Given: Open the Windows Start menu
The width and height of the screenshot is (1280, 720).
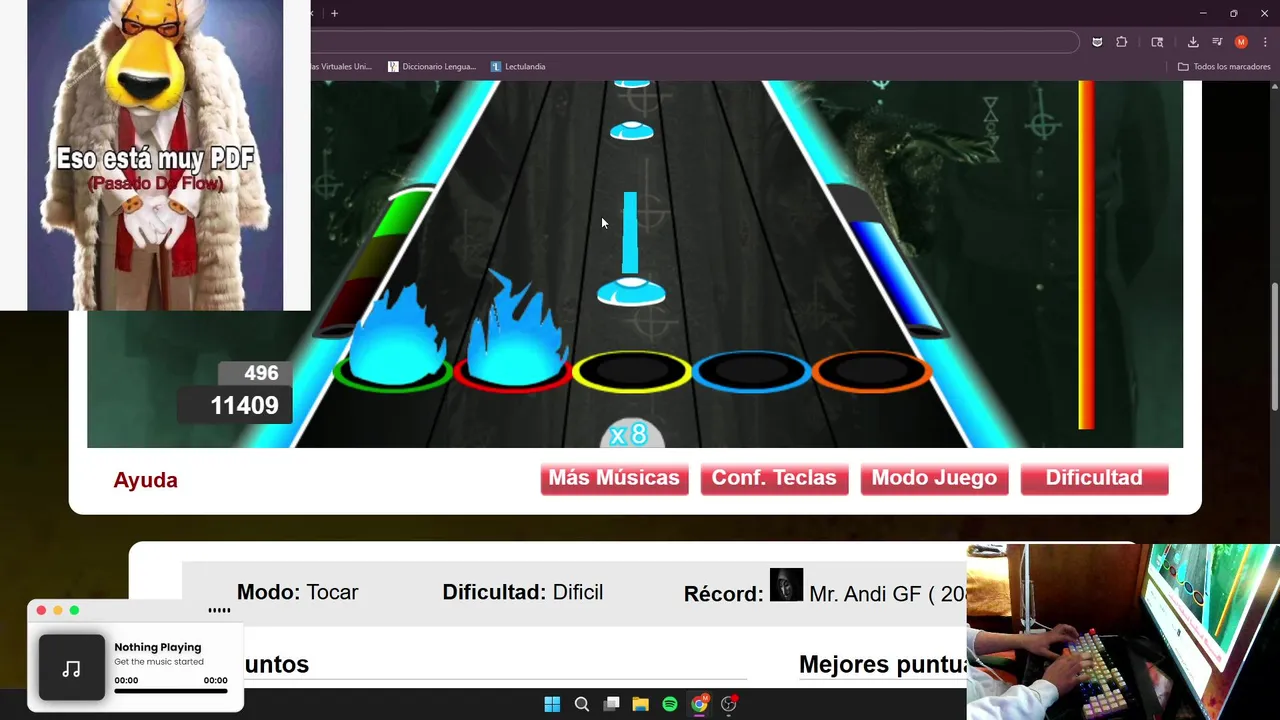Looking at the screenshot, I should 552,704.
